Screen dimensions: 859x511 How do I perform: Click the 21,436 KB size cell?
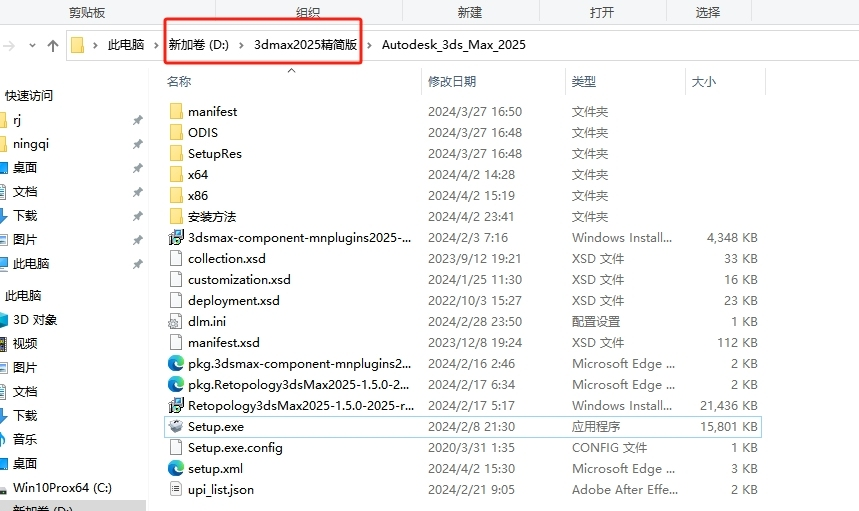click(x=729, y=405)
